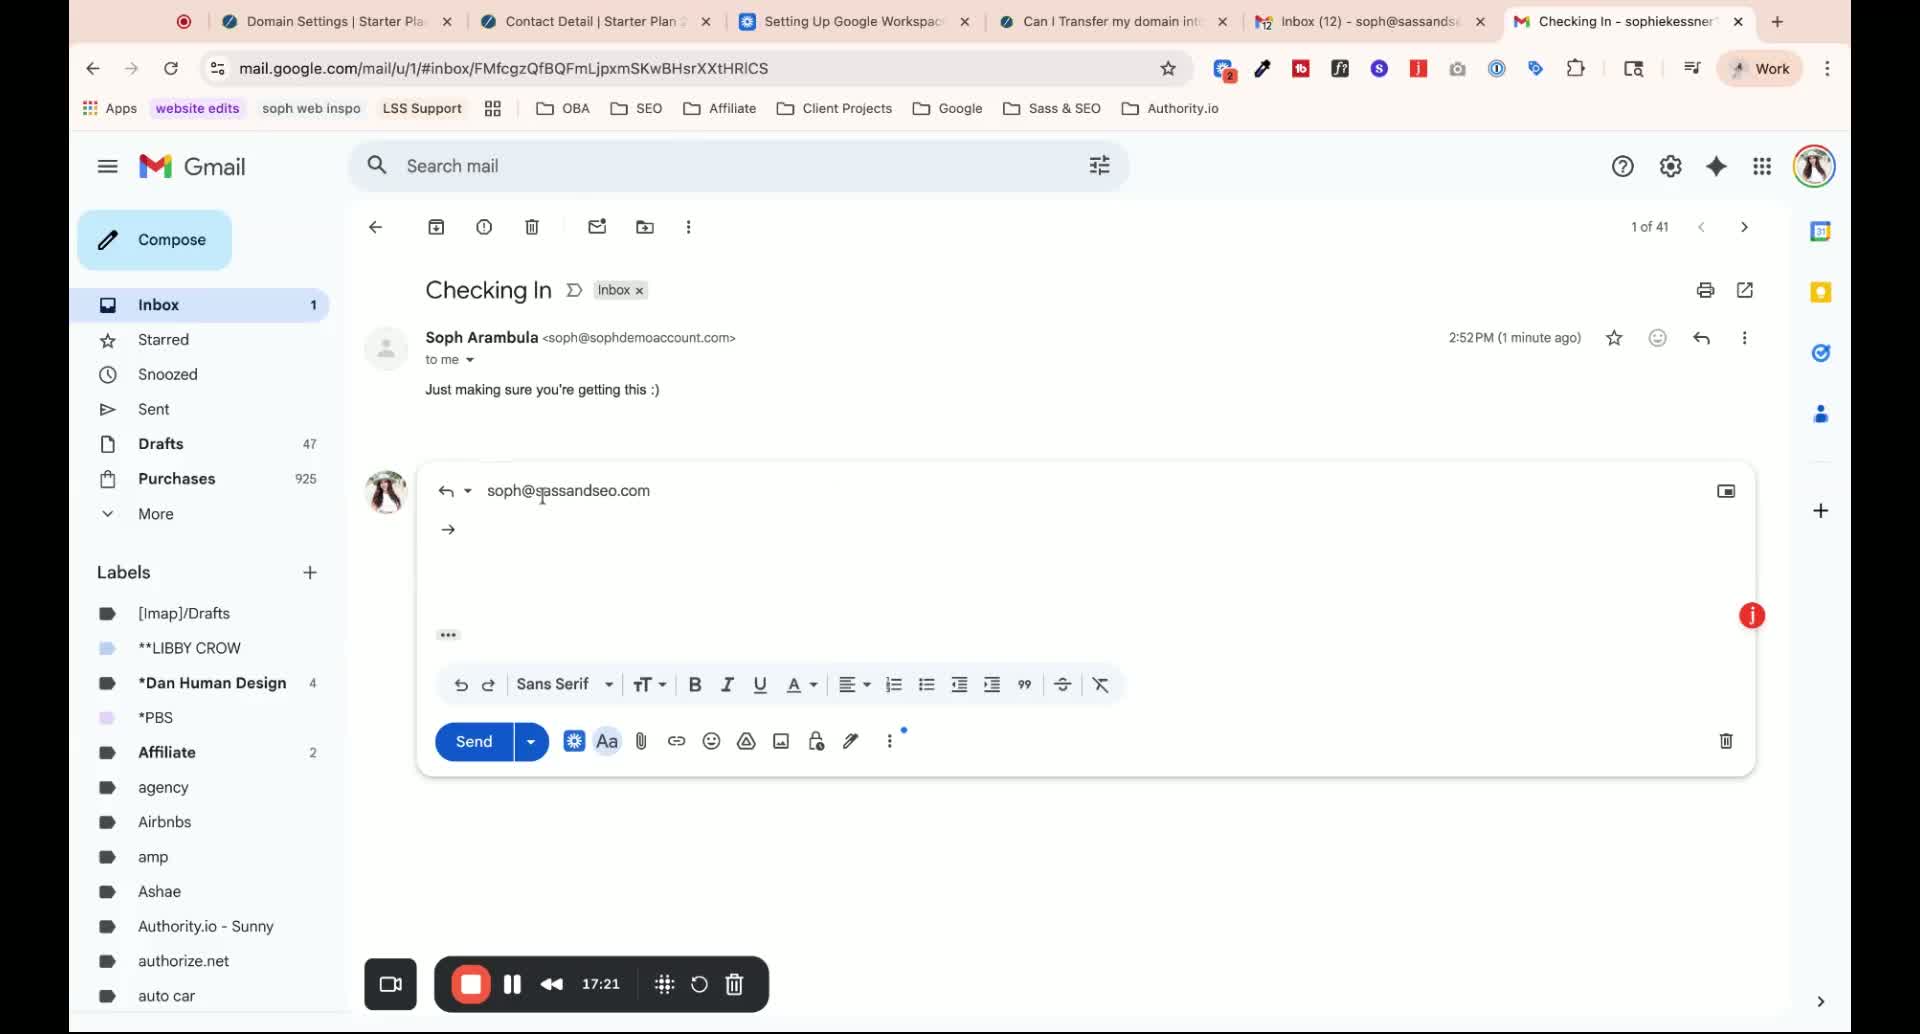The width and height of the screenshot is (1920, 1034).
Task: Add an emoji reaction to the message
Action: (x=1657, y=338)
